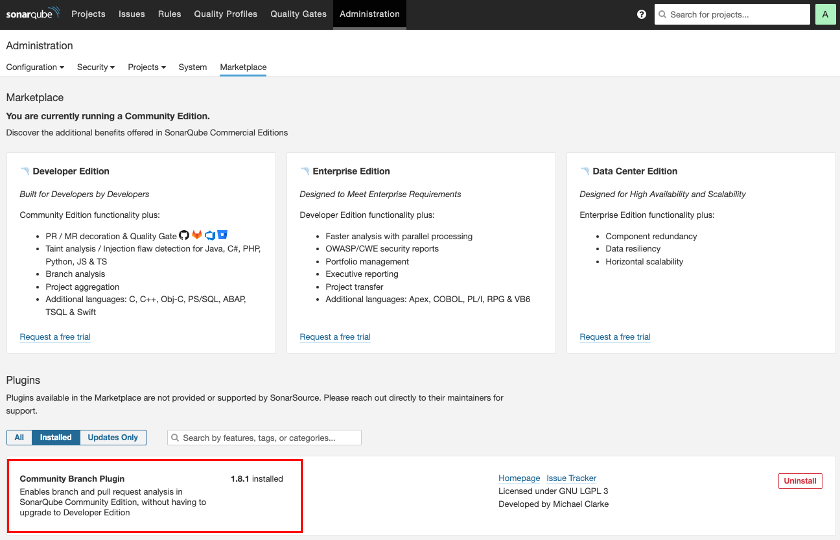Image resolution: width=840 pixels, height=540 pixels.
Task: Click the Enterprise Edition heading
Action: (351, 171)
